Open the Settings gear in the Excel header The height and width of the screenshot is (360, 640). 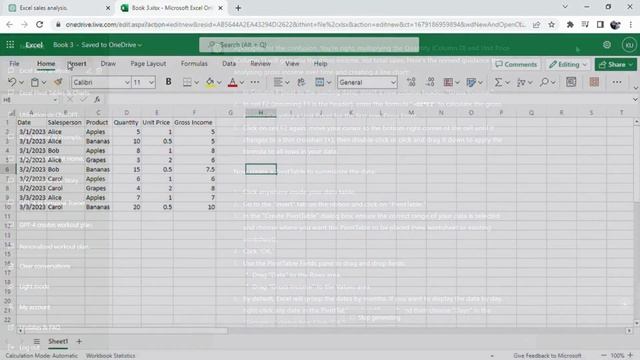607,45
